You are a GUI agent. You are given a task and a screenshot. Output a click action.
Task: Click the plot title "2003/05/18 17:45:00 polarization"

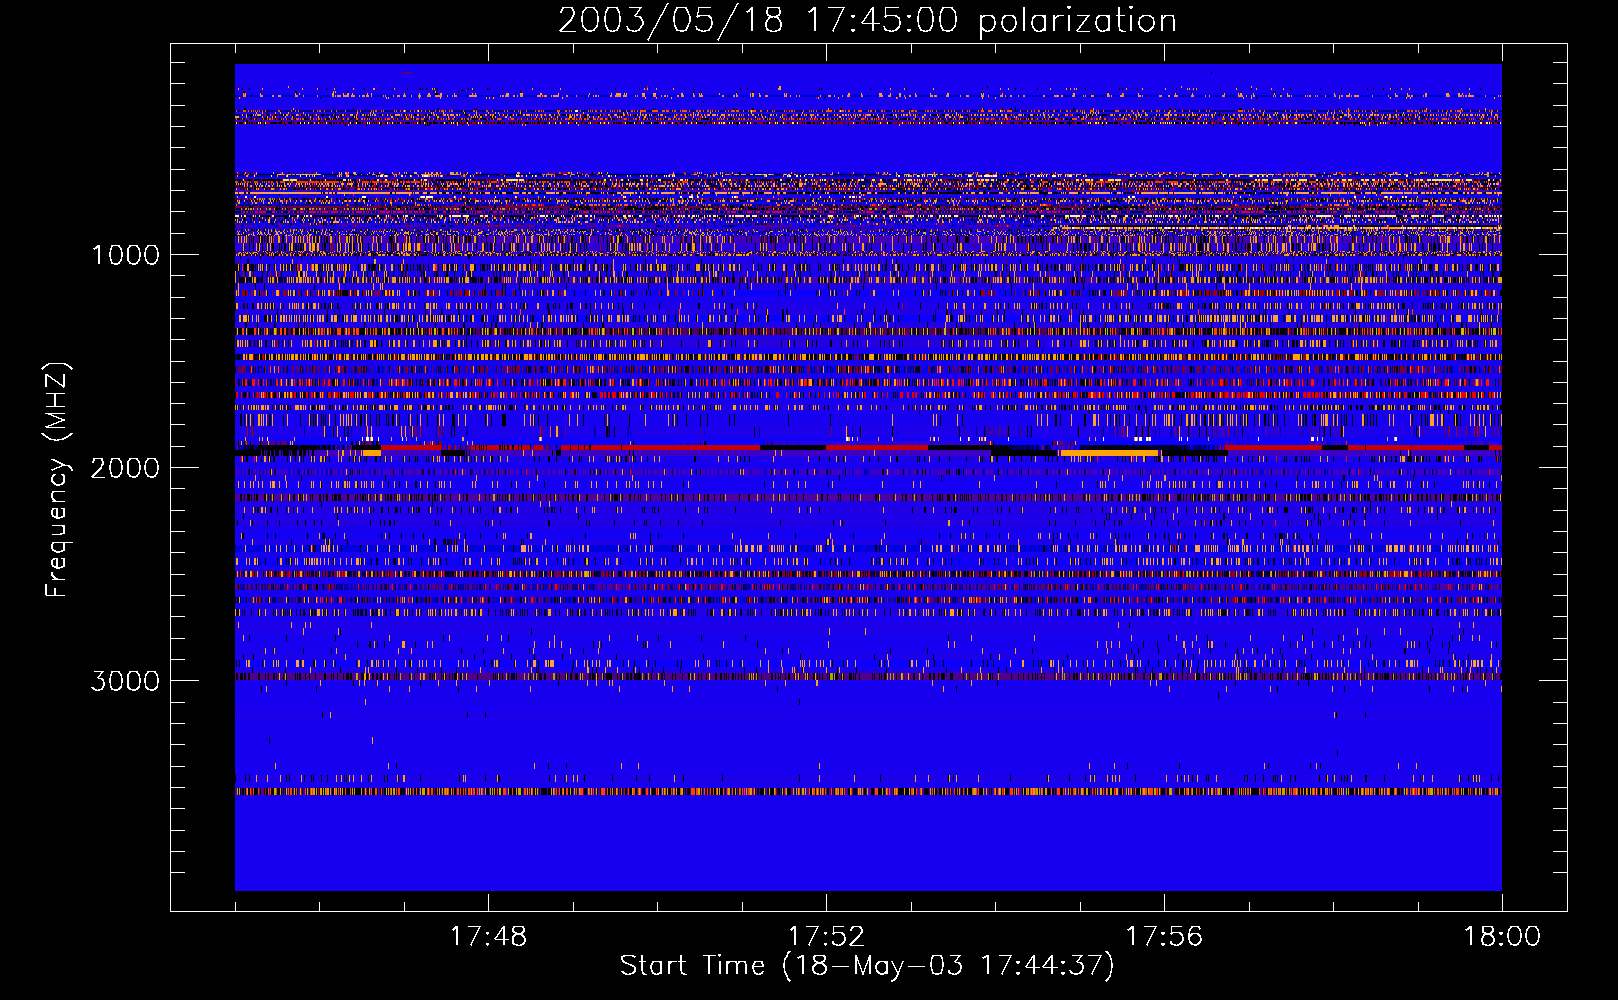coord(867,20)
